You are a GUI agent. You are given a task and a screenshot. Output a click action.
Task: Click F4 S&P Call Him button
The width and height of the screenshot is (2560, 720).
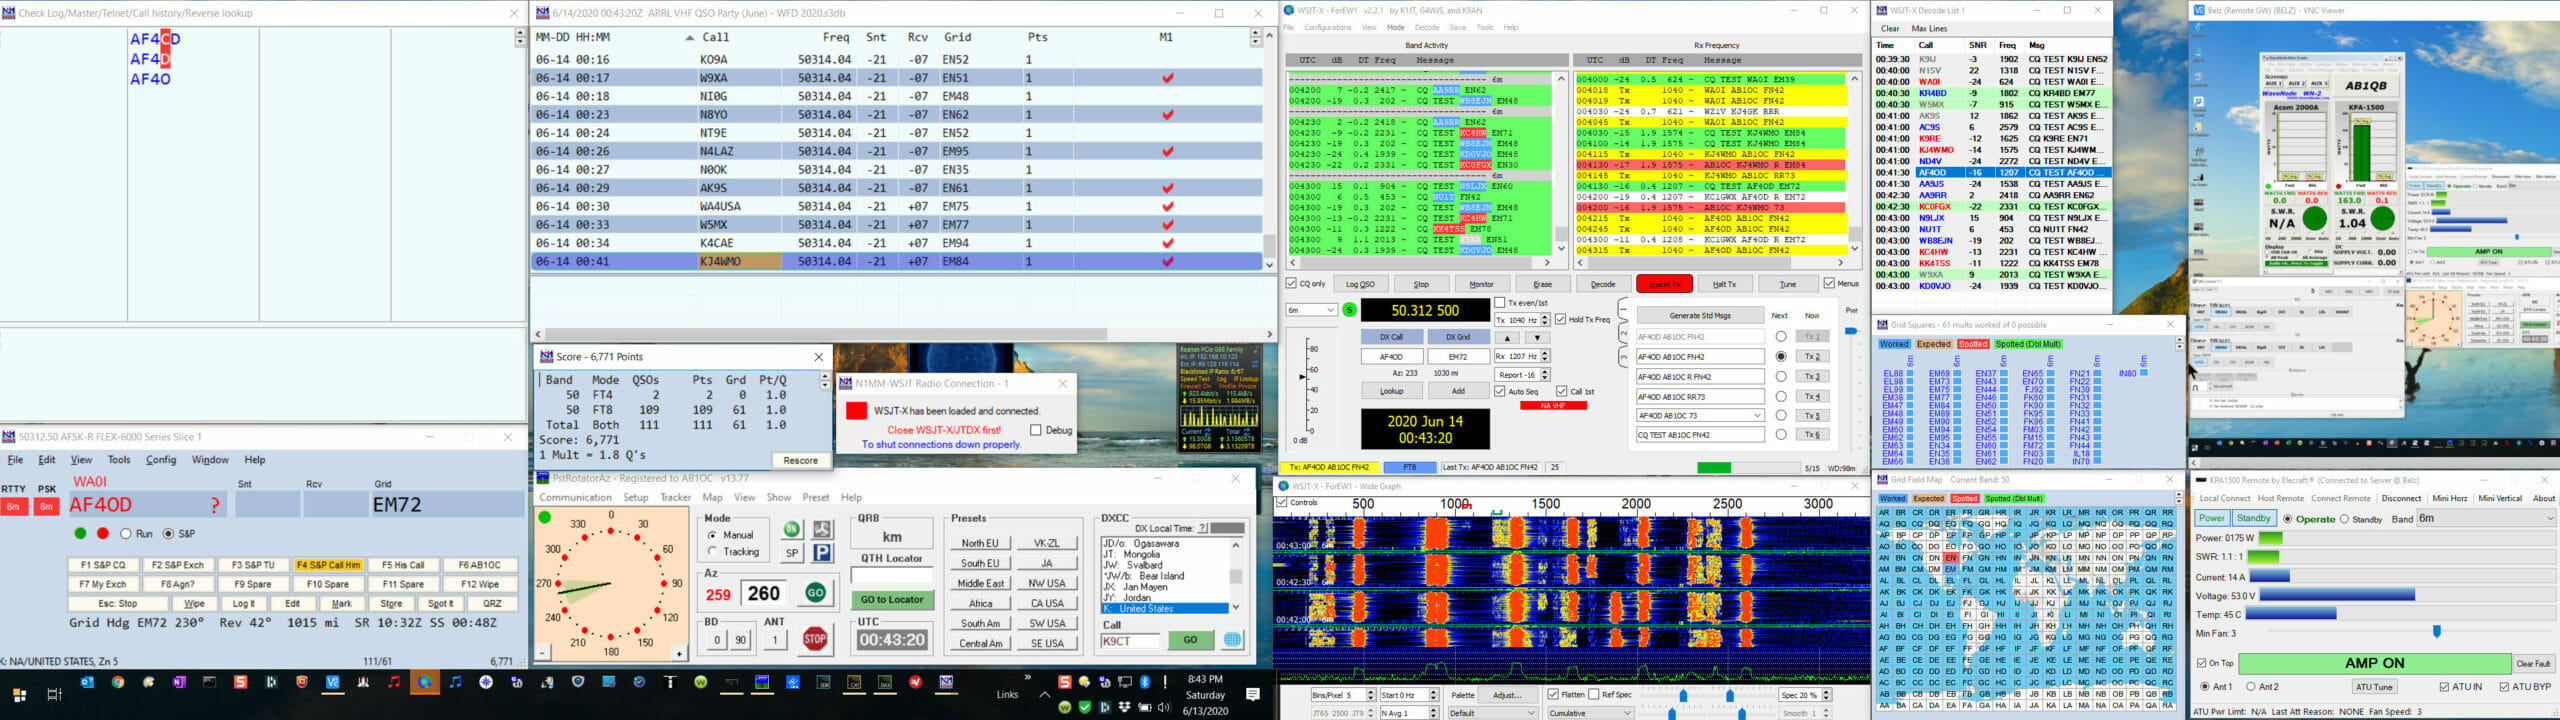tap(328, 565)
